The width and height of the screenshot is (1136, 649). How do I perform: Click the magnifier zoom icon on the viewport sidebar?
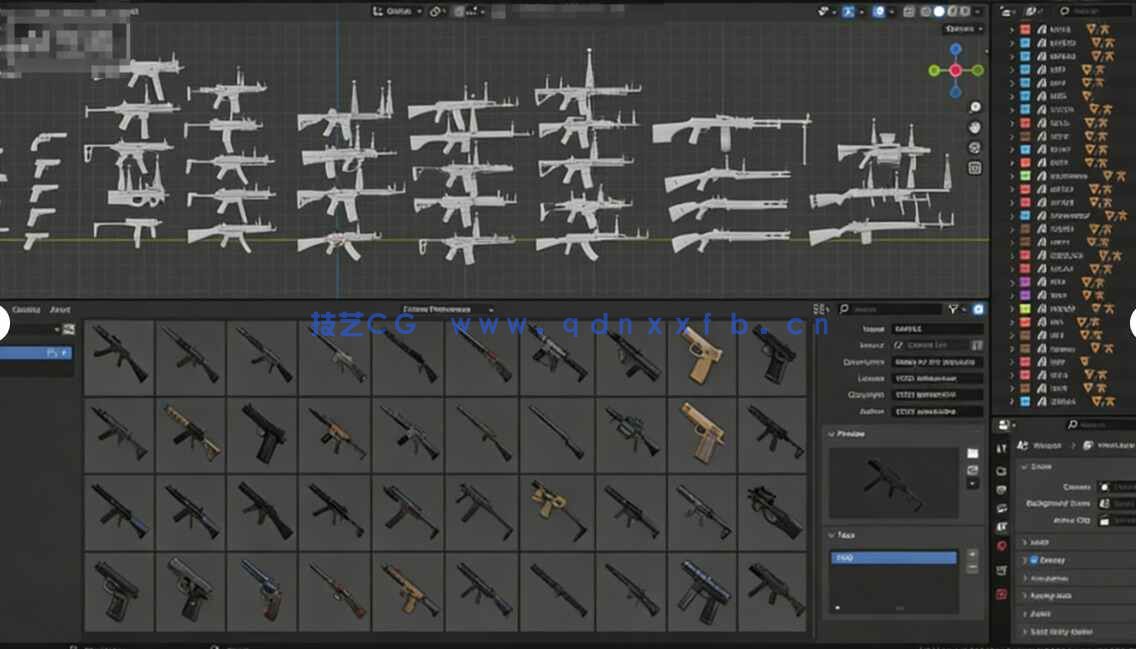point(975,107)
